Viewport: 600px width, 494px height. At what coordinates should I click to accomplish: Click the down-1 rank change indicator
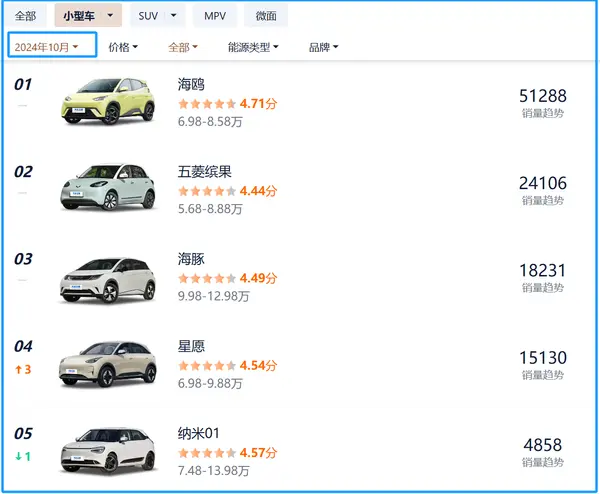pyautogui.click(x=23, y=457)
